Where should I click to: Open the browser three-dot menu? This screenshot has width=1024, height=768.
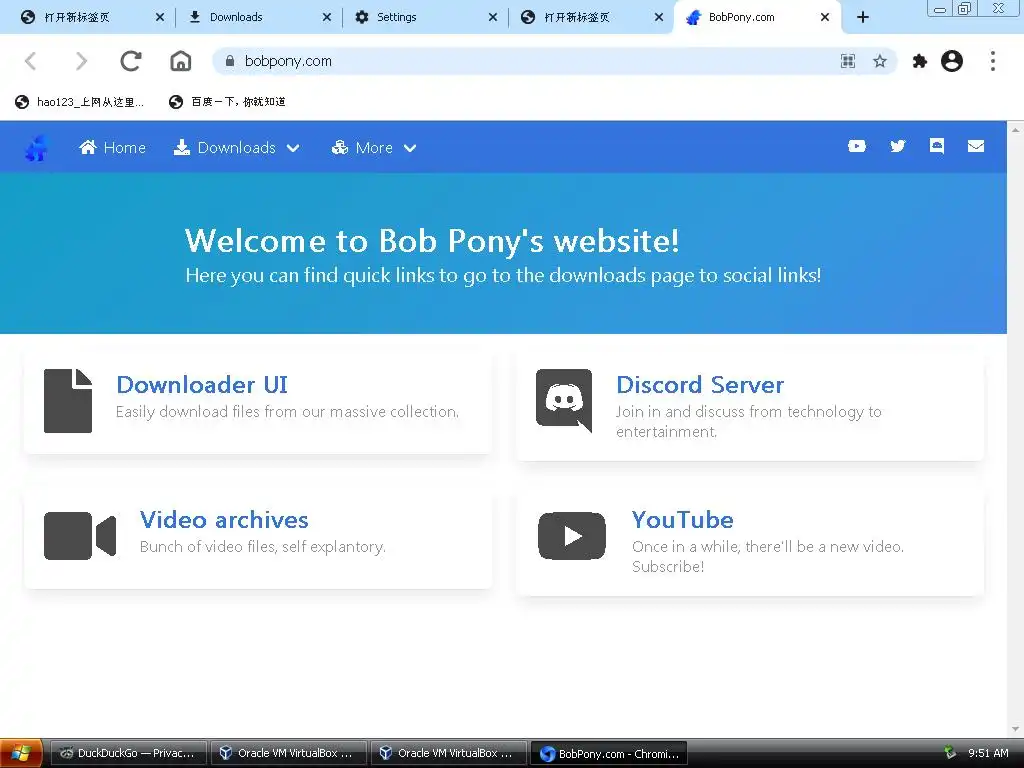993,61
